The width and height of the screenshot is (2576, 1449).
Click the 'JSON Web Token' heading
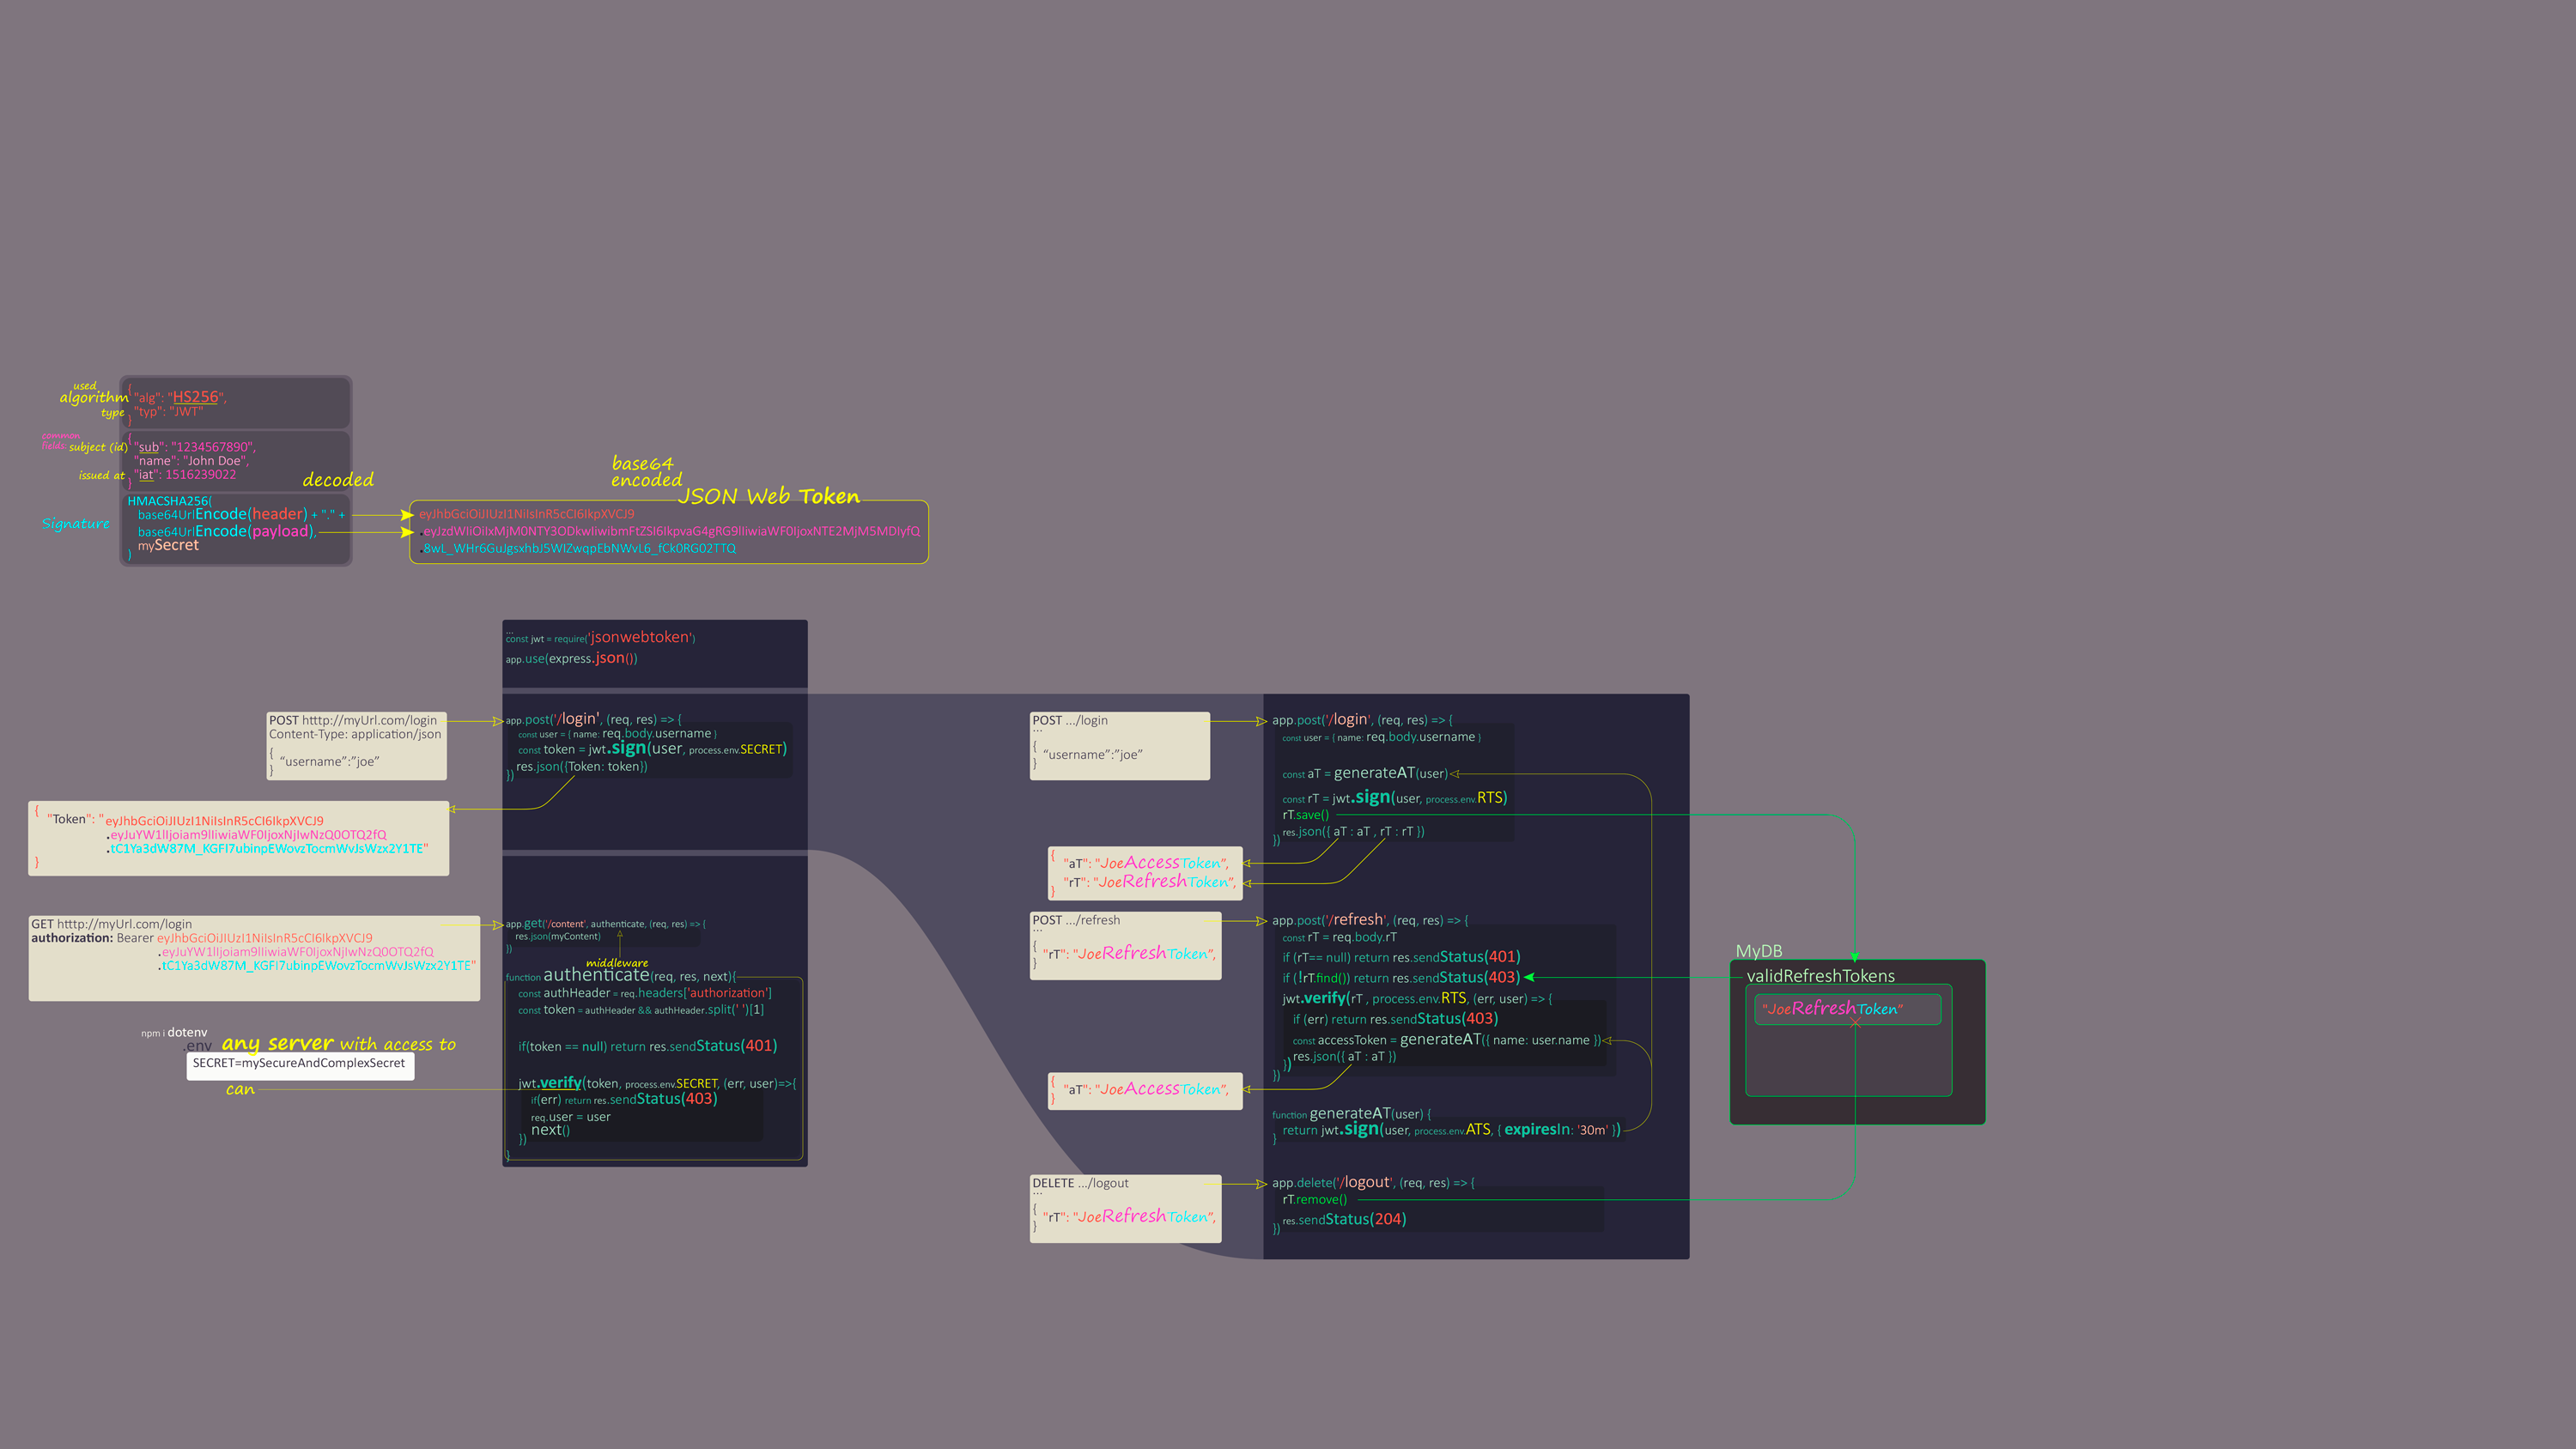tap(769, 496)
